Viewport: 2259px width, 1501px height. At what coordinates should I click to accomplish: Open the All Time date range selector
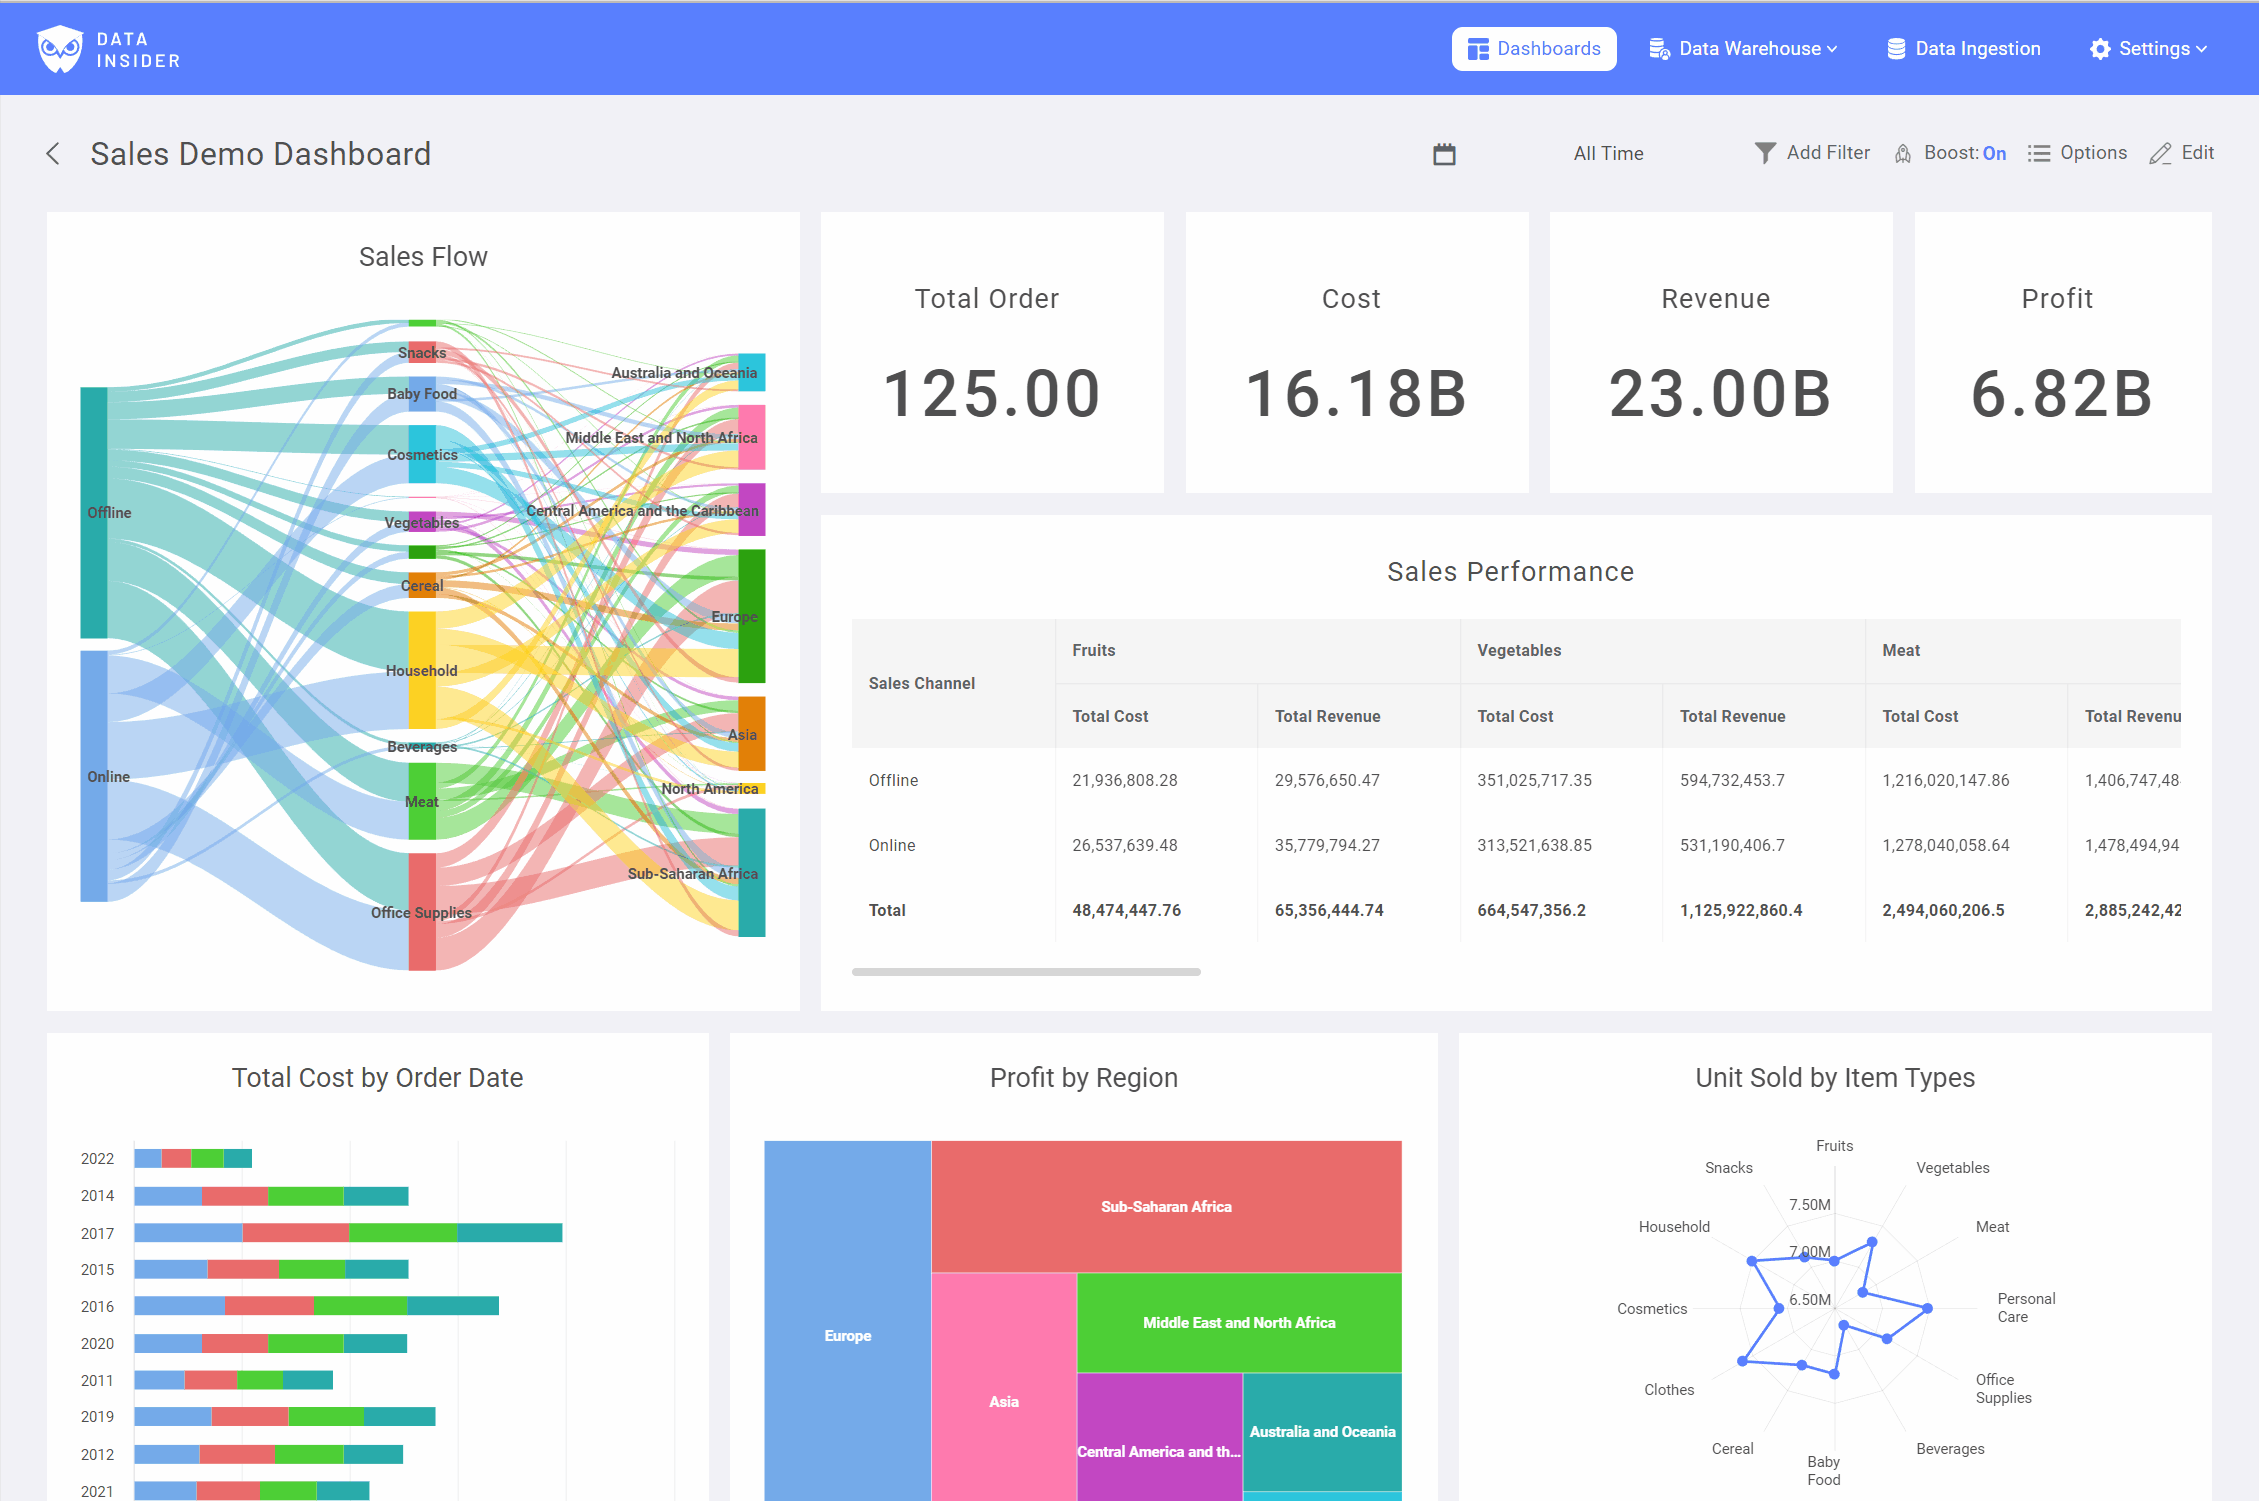[x=1608, y=153]
